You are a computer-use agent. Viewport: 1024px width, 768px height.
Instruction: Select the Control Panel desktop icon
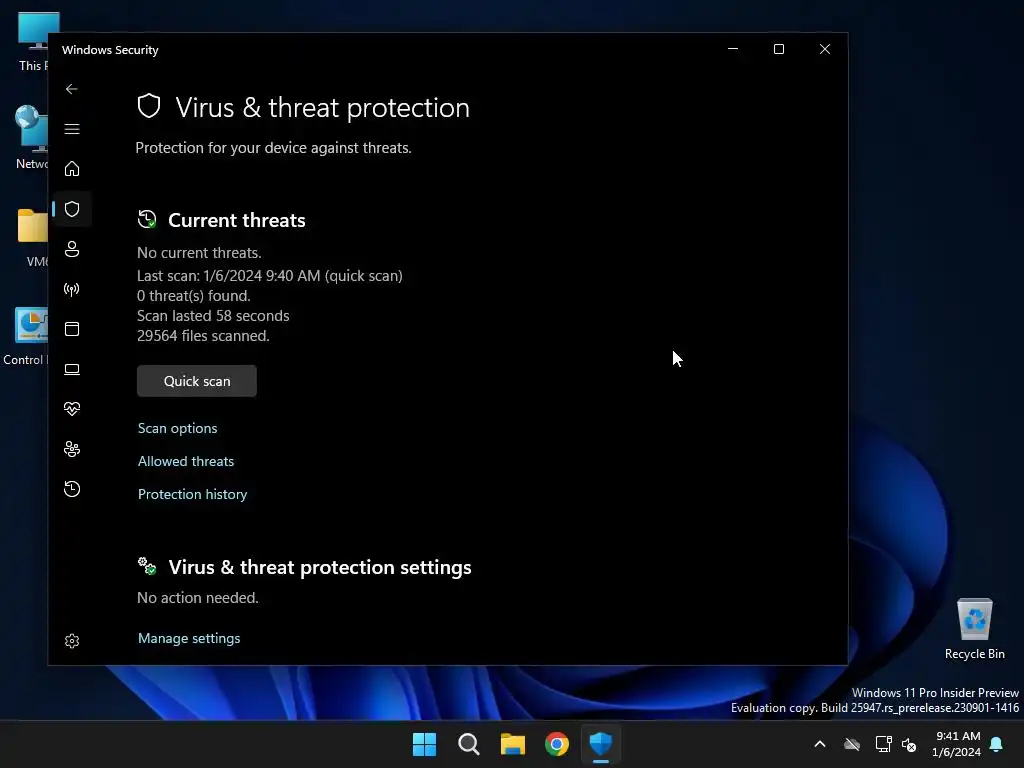pyautogui.click(x=26, y=336)
